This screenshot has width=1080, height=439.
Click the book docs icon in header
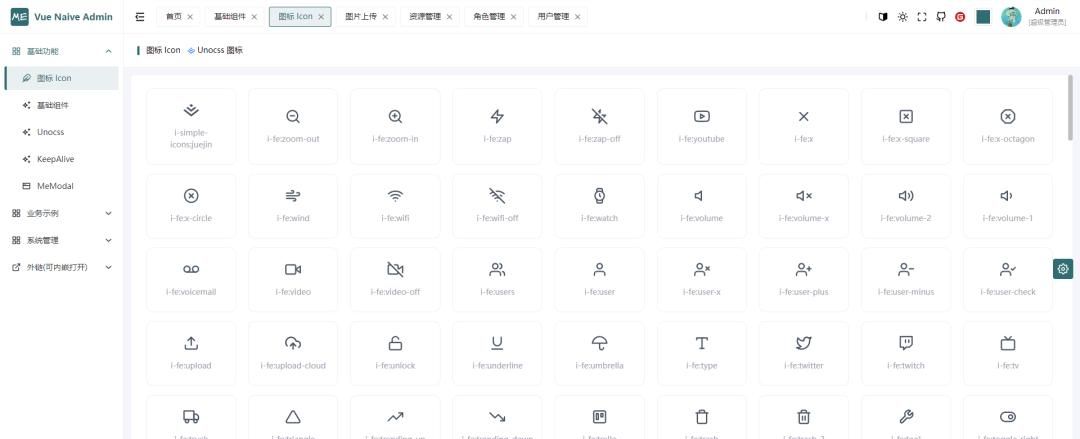883,17
